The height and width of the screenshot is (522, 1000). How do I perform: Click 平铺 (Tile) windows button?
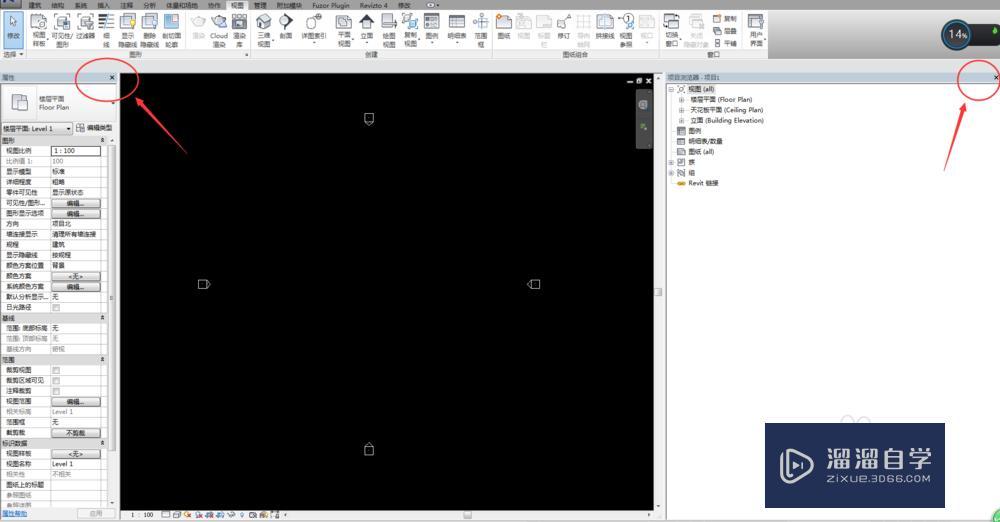pyautogui.click(x=724, y=43)
